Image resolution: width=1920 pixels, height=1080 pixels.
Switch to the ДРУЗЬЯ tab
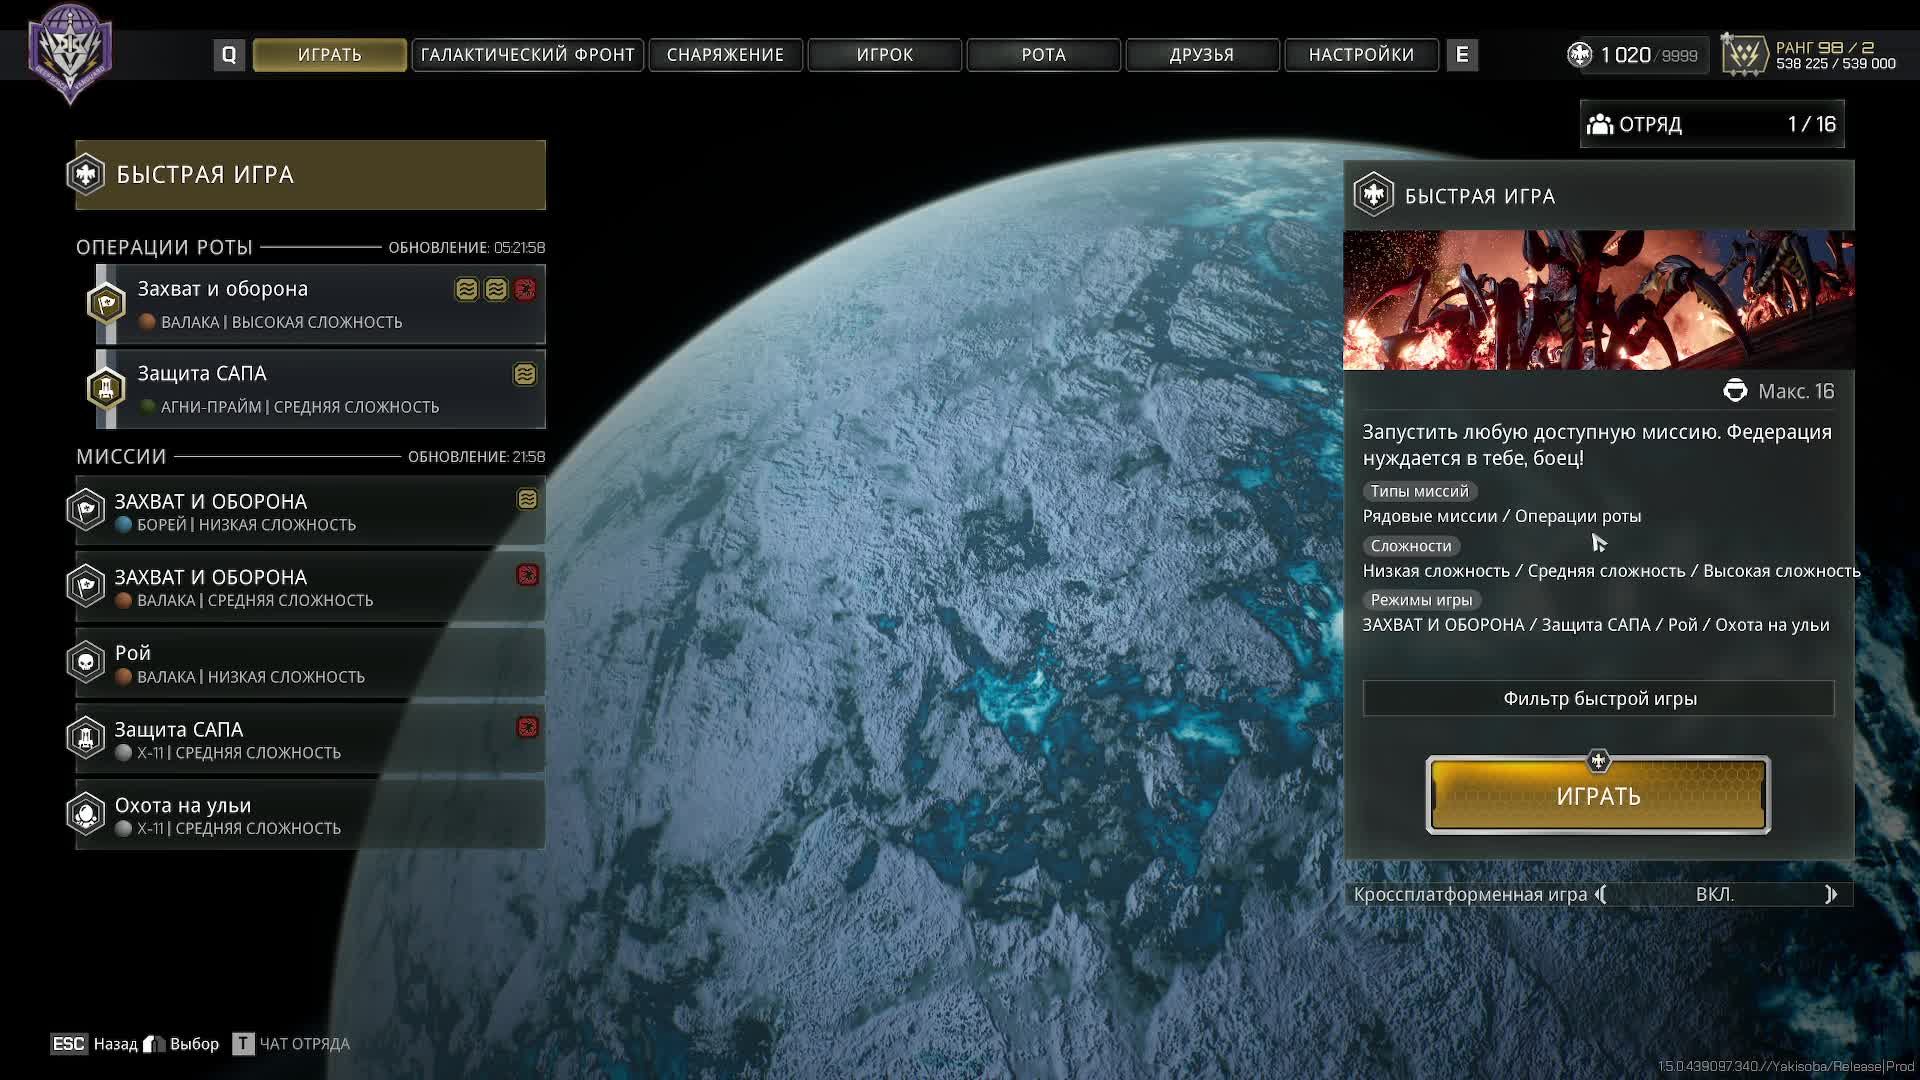click(1202, 55)
